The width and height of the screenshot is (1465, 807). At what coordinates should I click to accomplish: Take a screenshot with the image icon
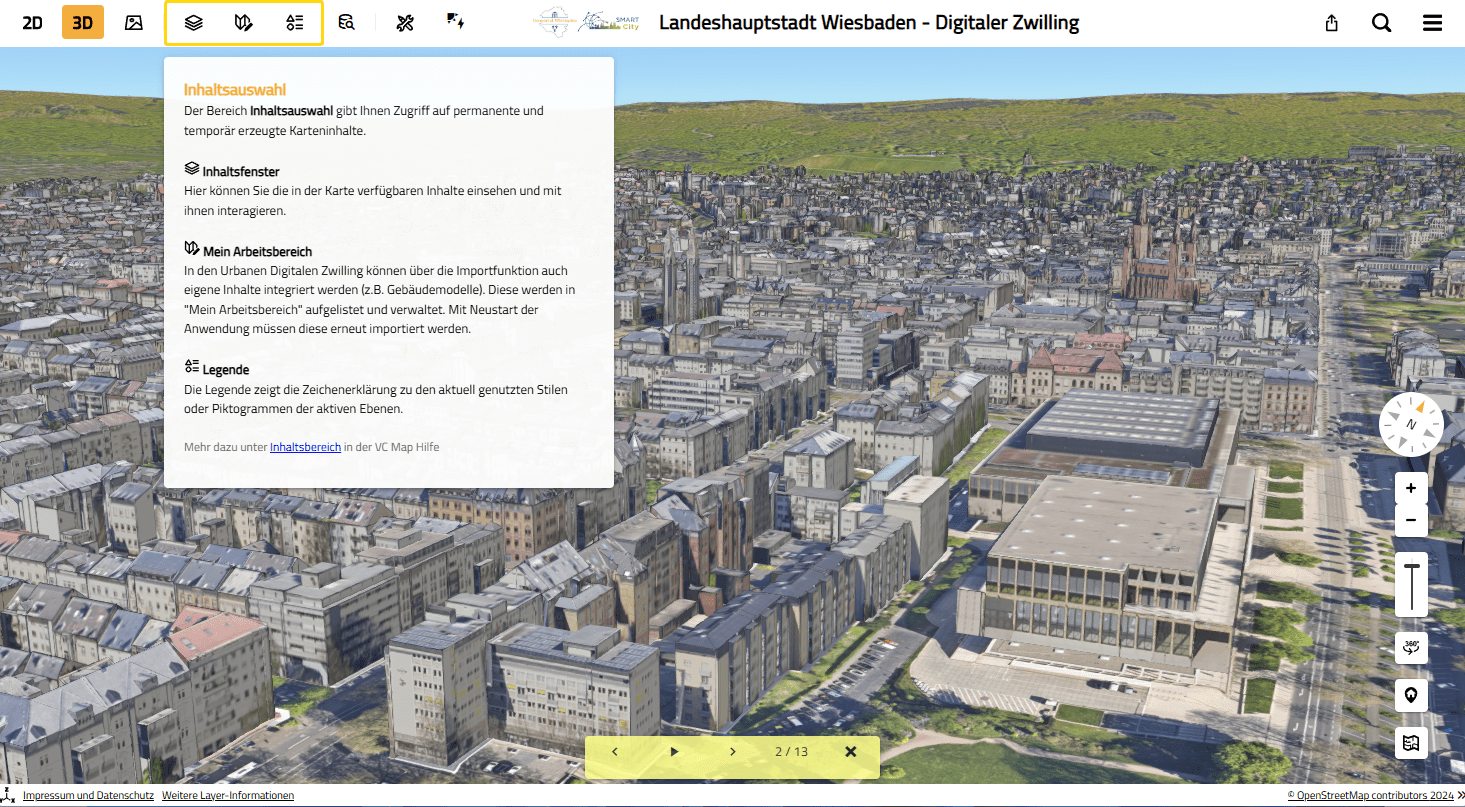pyautogui.click(x=133, y=22)
